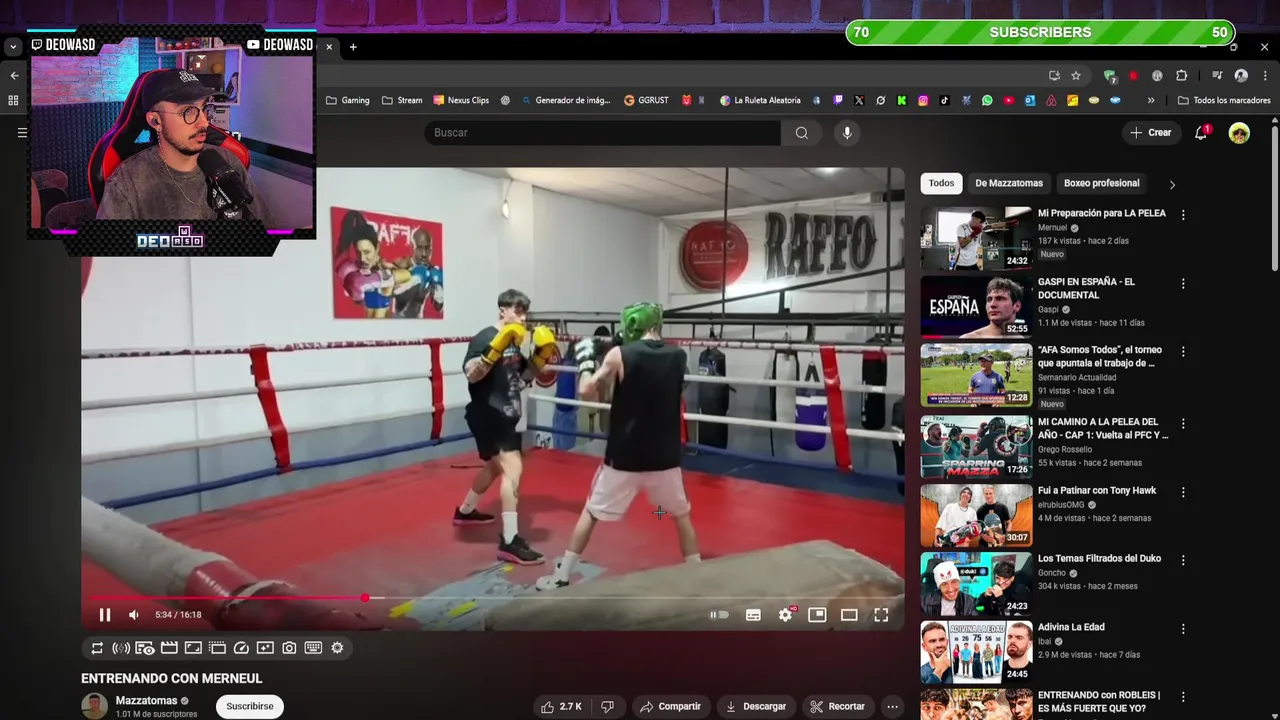Select the Todos filter chip

click(941, 183)
